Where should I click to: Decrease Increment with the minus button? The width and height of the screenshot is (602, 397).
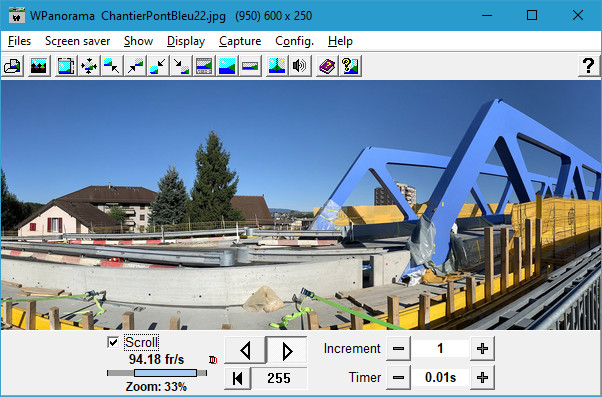[x=399, y=348]
